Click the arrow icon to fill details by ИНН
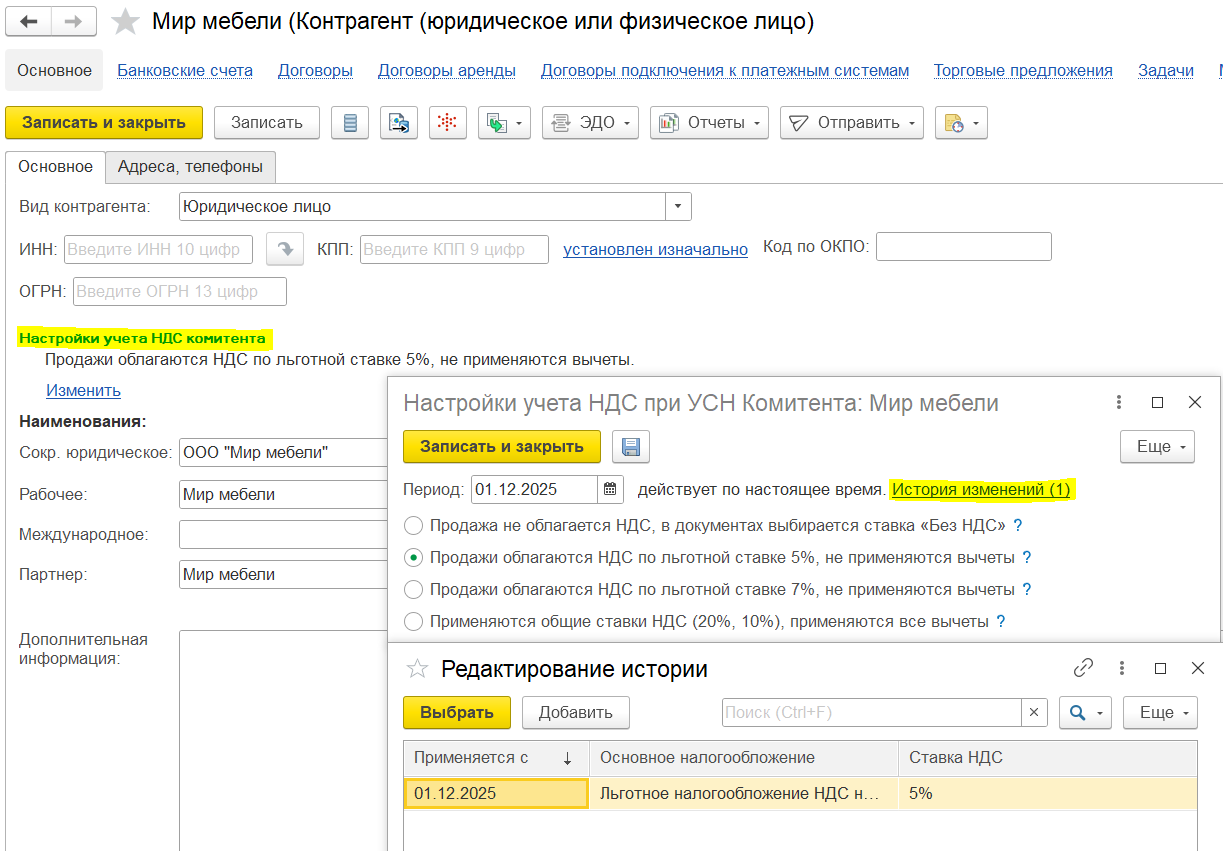1223x851 pixels. click(285, 250)
